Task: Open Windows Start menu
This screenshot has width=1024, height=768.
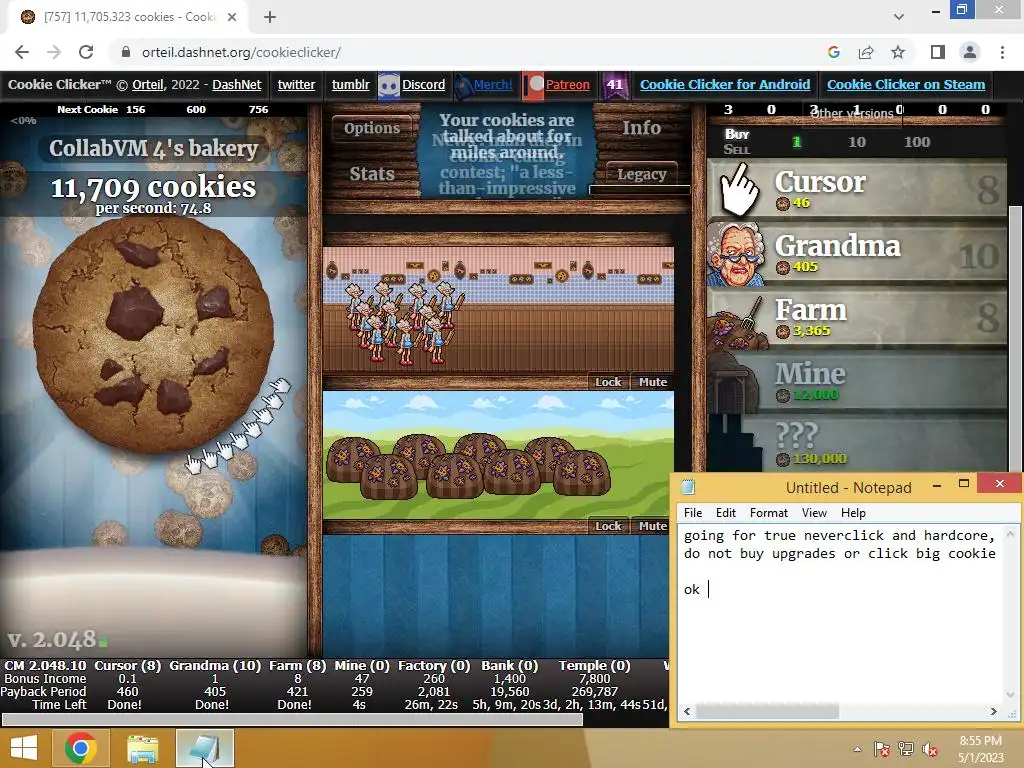Action: coord(24,748)
